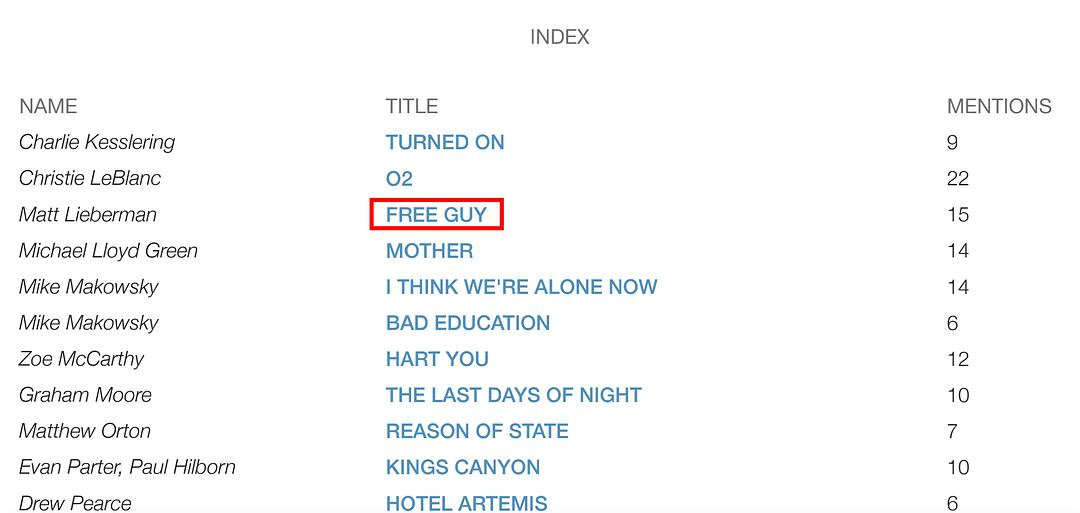Select the MOTHER title link
Screen dimensions: 1080x513
pos(430,250)
